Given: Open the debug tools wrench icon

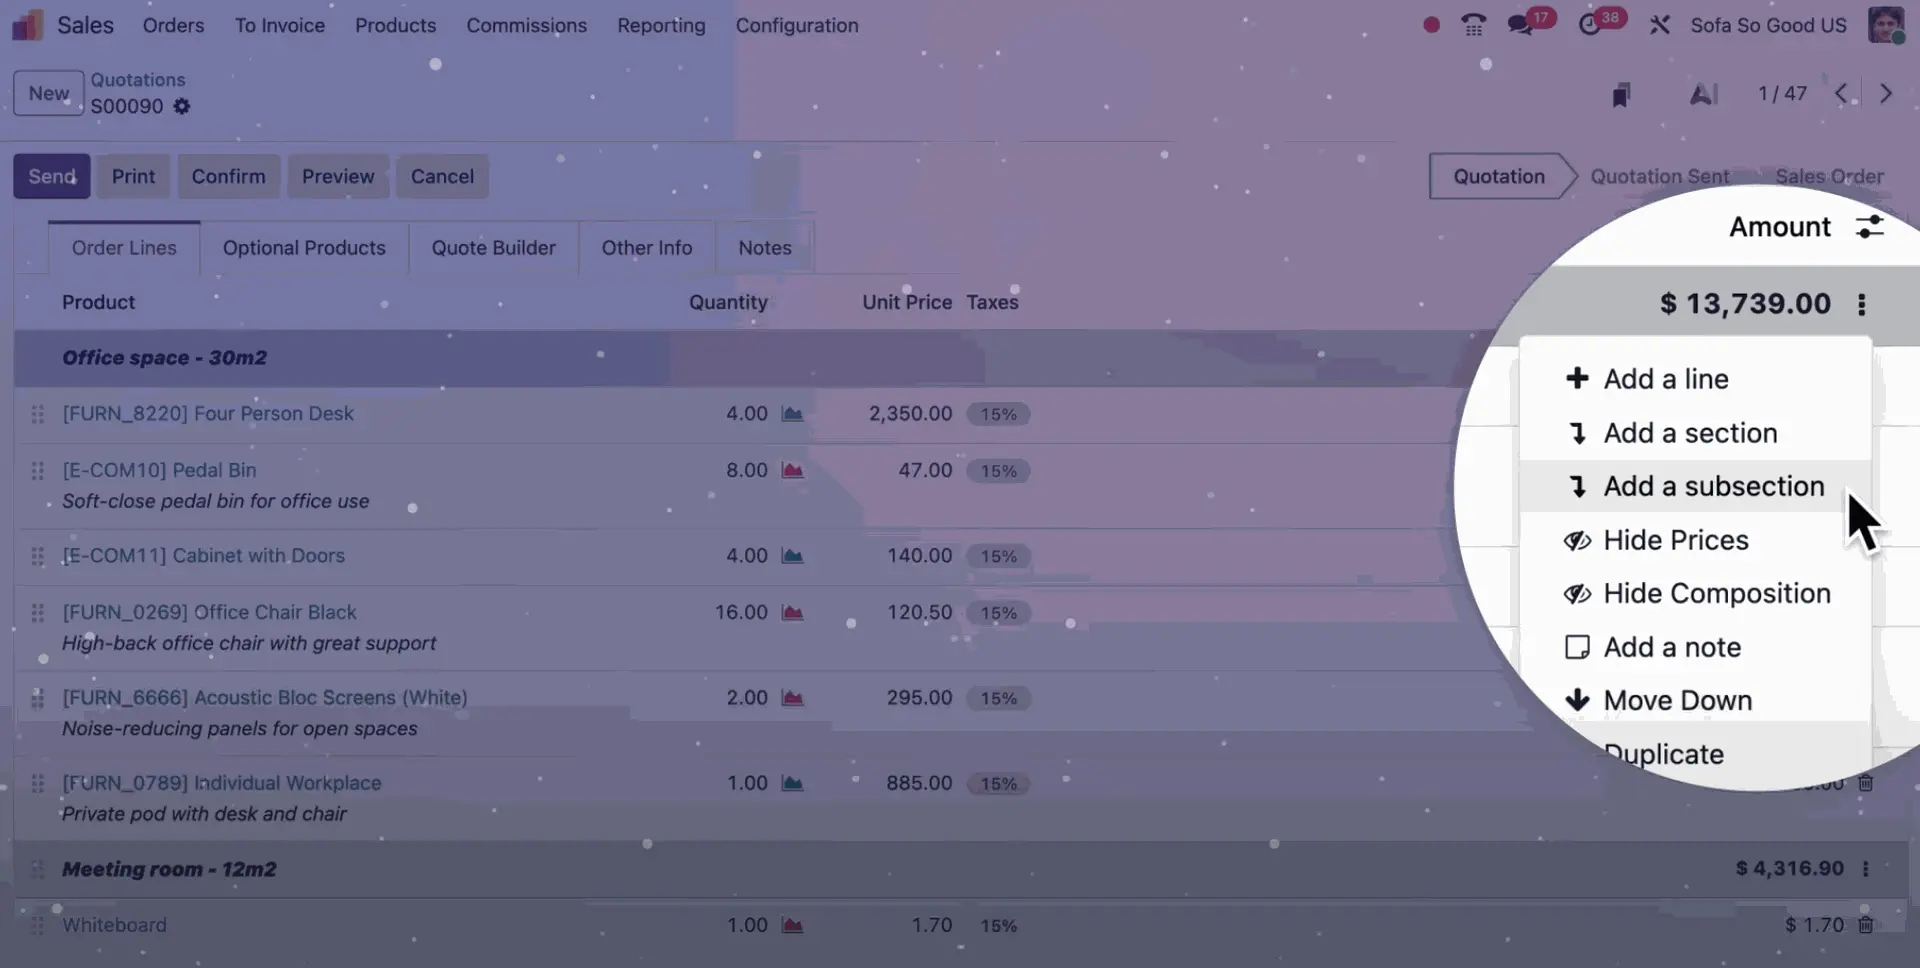Looking at the screenshot, I should tap(1660, 25).
